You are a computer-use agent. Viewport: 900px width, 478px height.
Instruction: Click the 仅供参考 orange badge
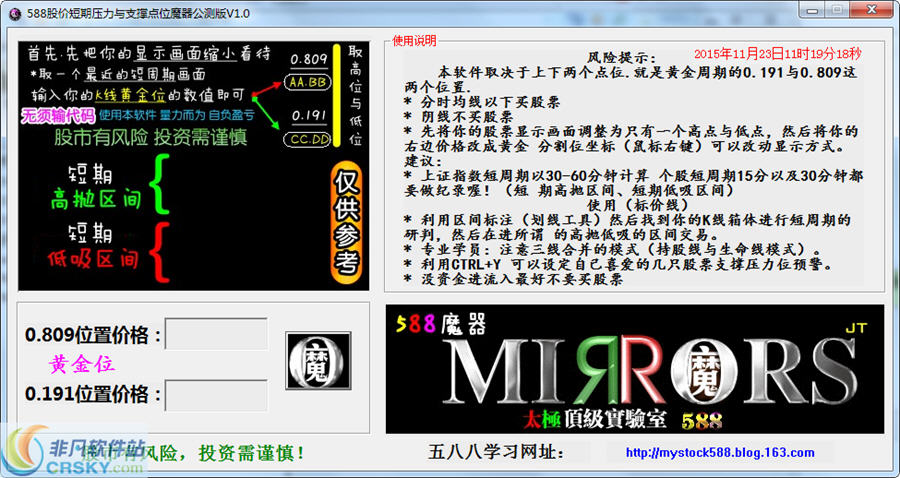(x=347, y=222)
